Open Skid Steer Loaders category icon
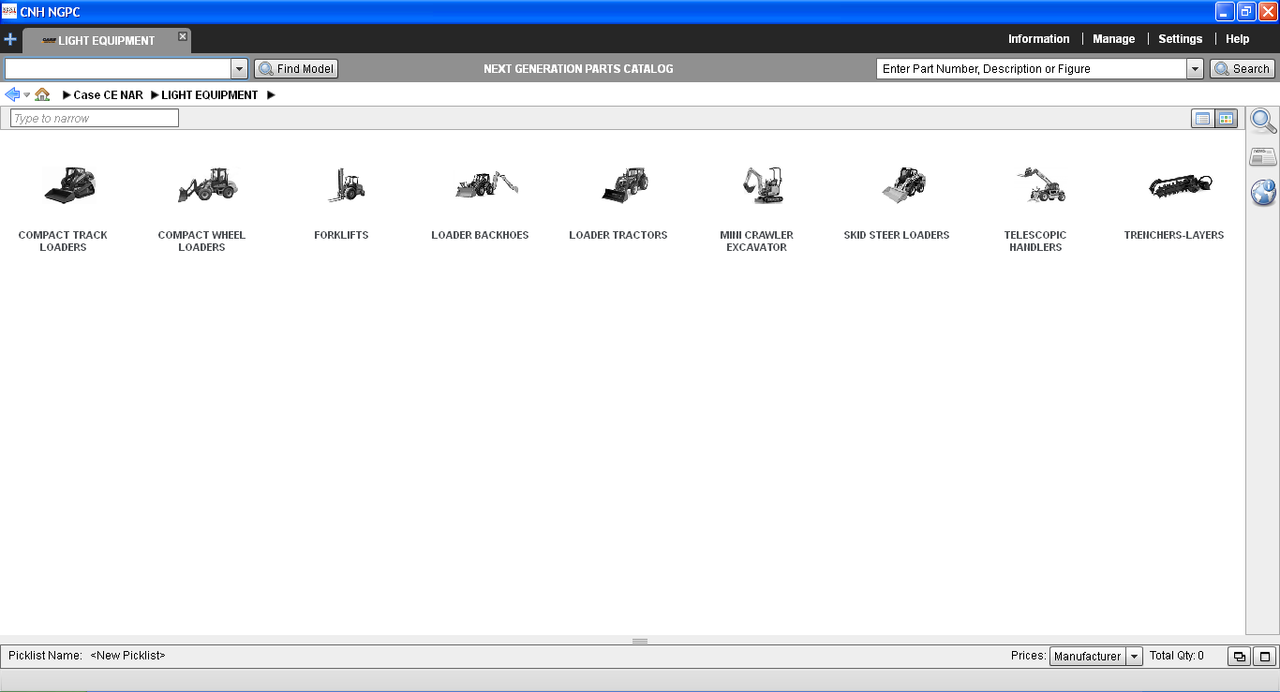Screen dimensions: 1280x692 903,185
